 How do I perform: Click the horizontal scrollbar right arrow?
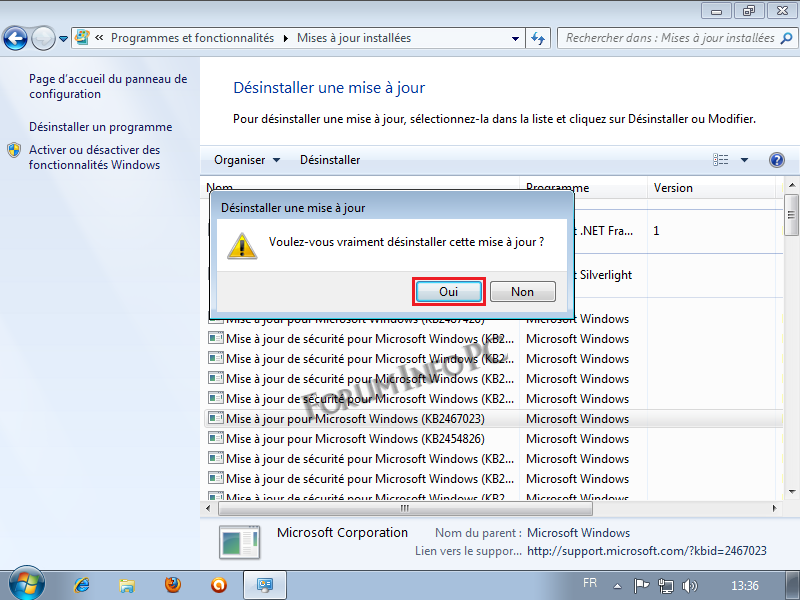point(774,508)
